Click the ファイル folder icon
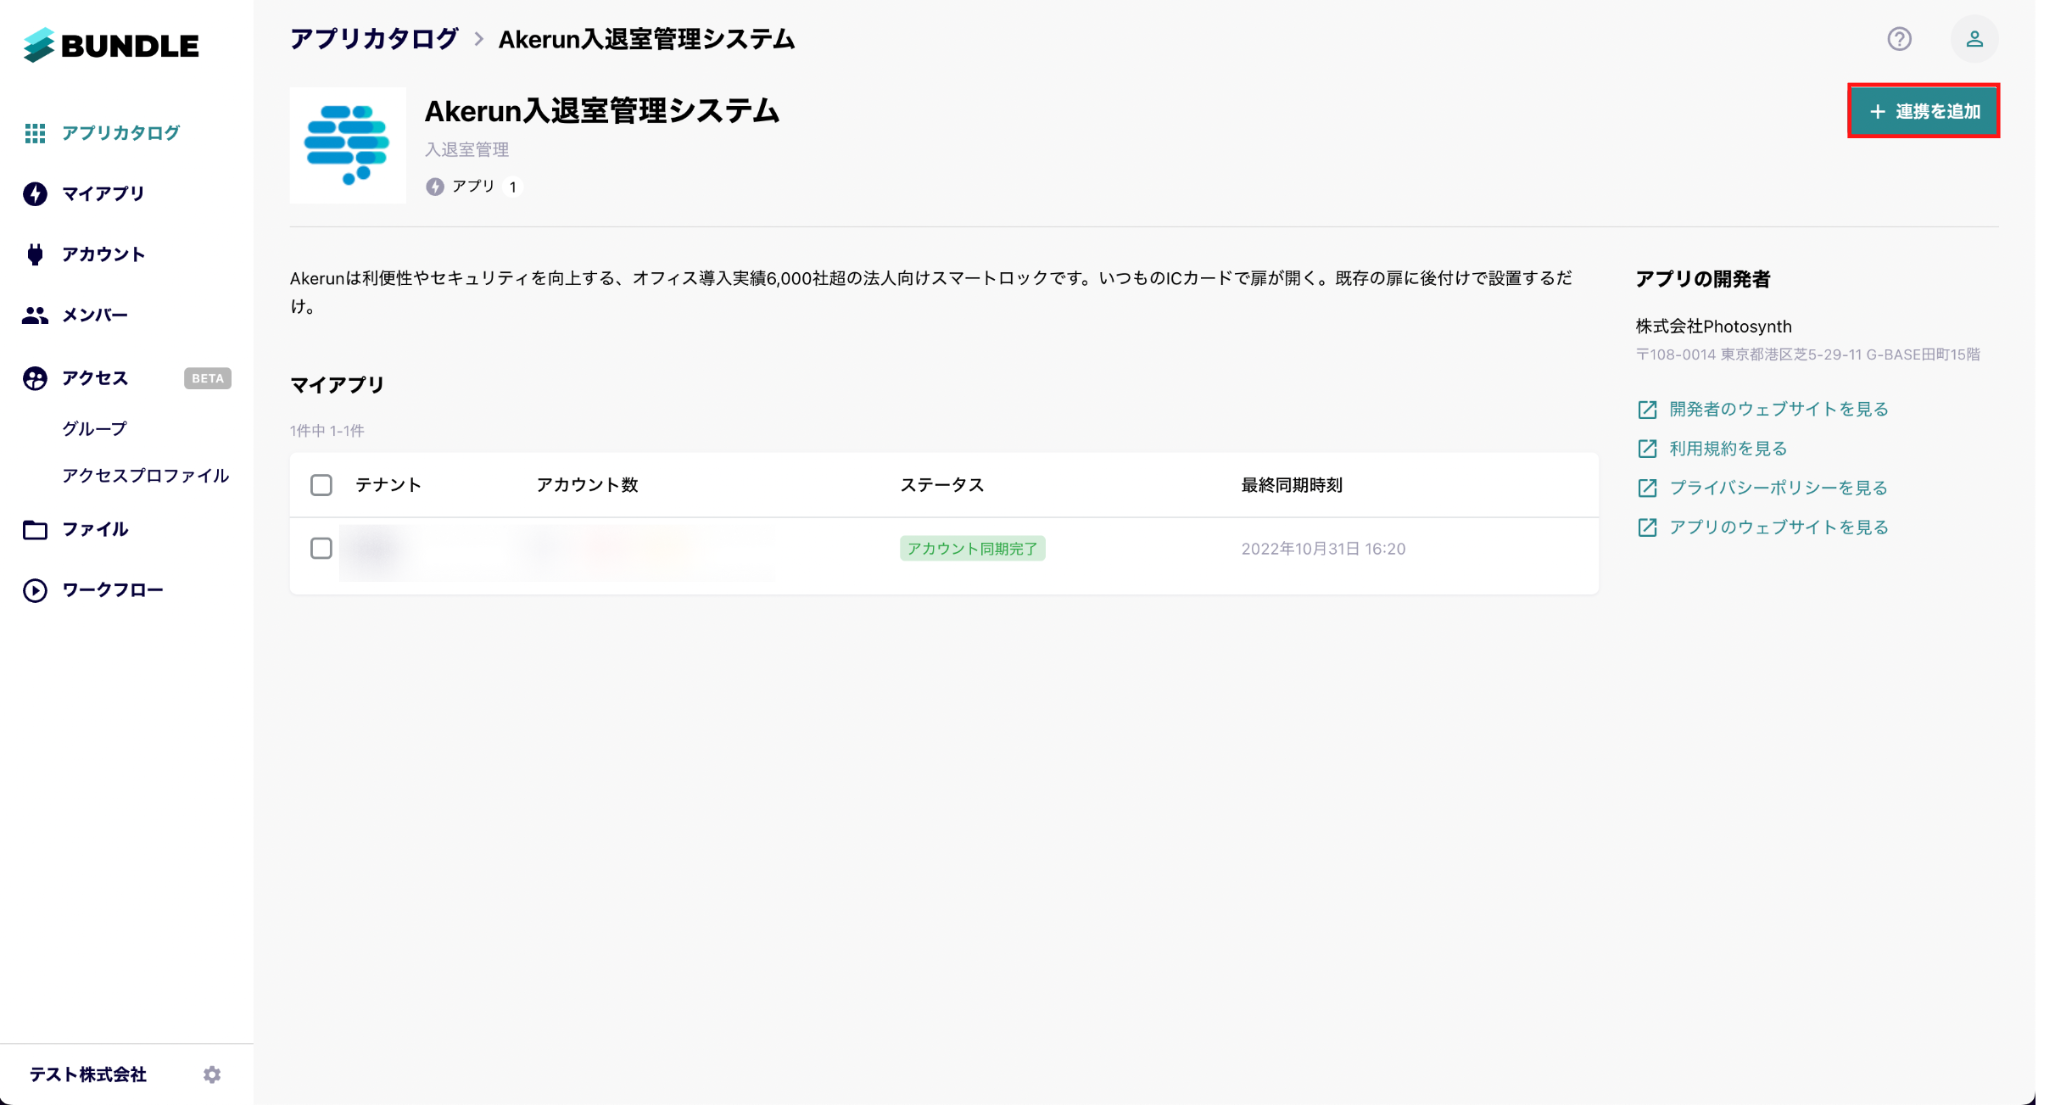This screenshot has width=2048, height=1105. tap(35, 529)
